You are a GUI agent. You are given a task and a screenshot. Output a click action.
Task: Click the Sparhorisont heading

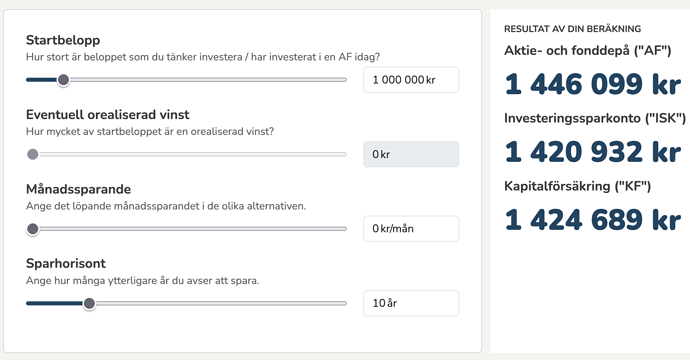pyautogui.click(x=66, y=263)
